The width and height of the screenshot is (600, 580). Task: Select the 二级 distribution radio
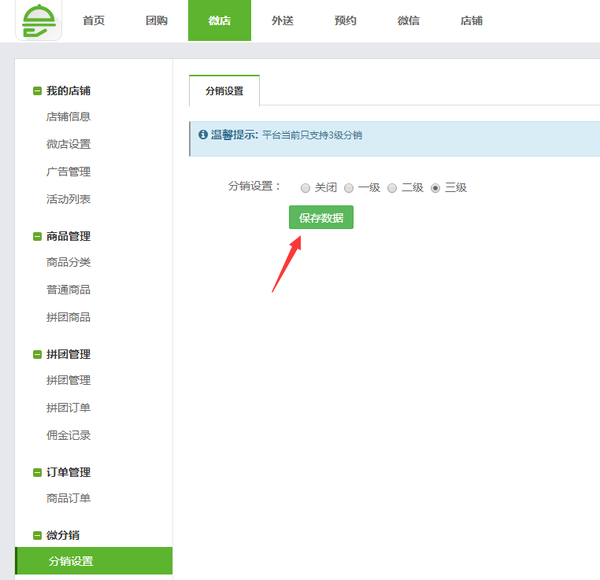click(392, 188)
